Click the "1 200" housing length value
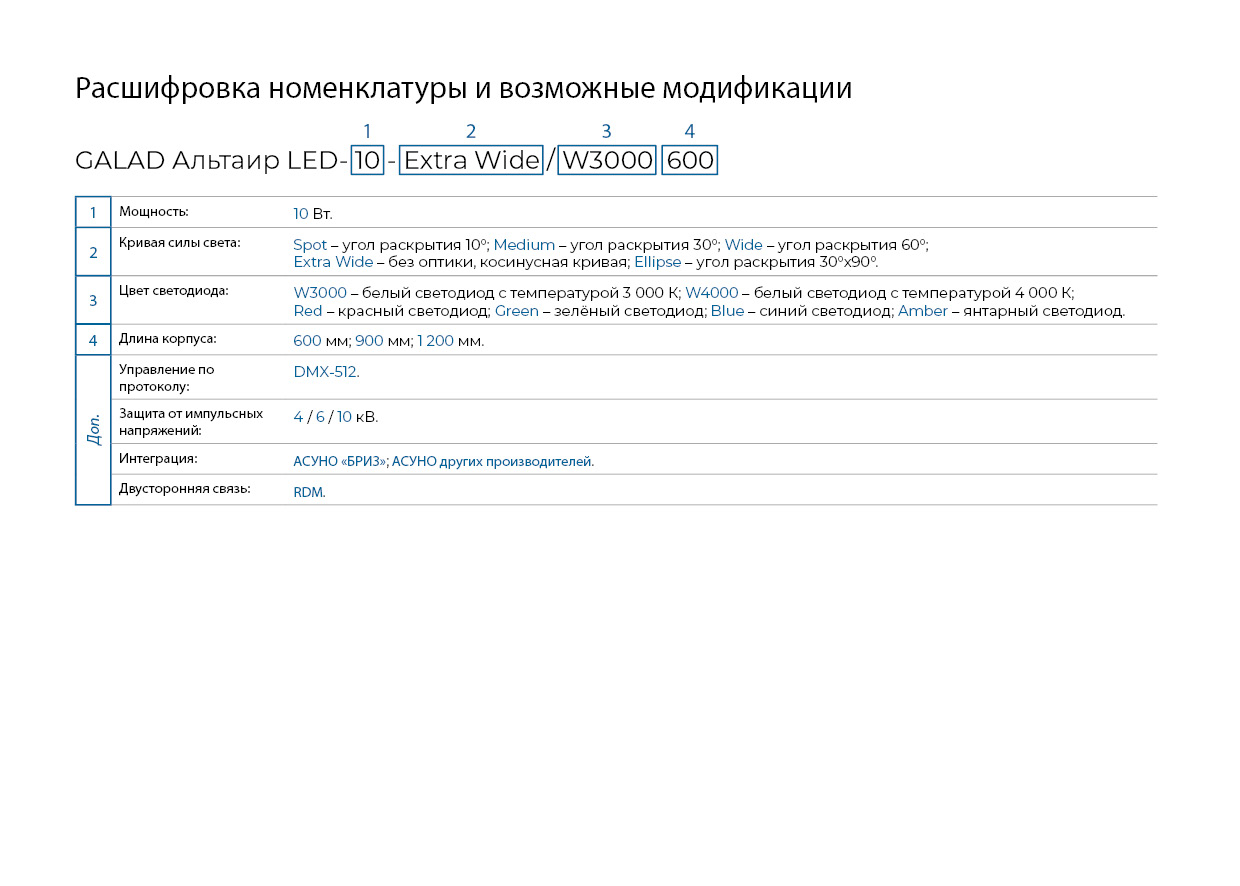 click(435, 341)
